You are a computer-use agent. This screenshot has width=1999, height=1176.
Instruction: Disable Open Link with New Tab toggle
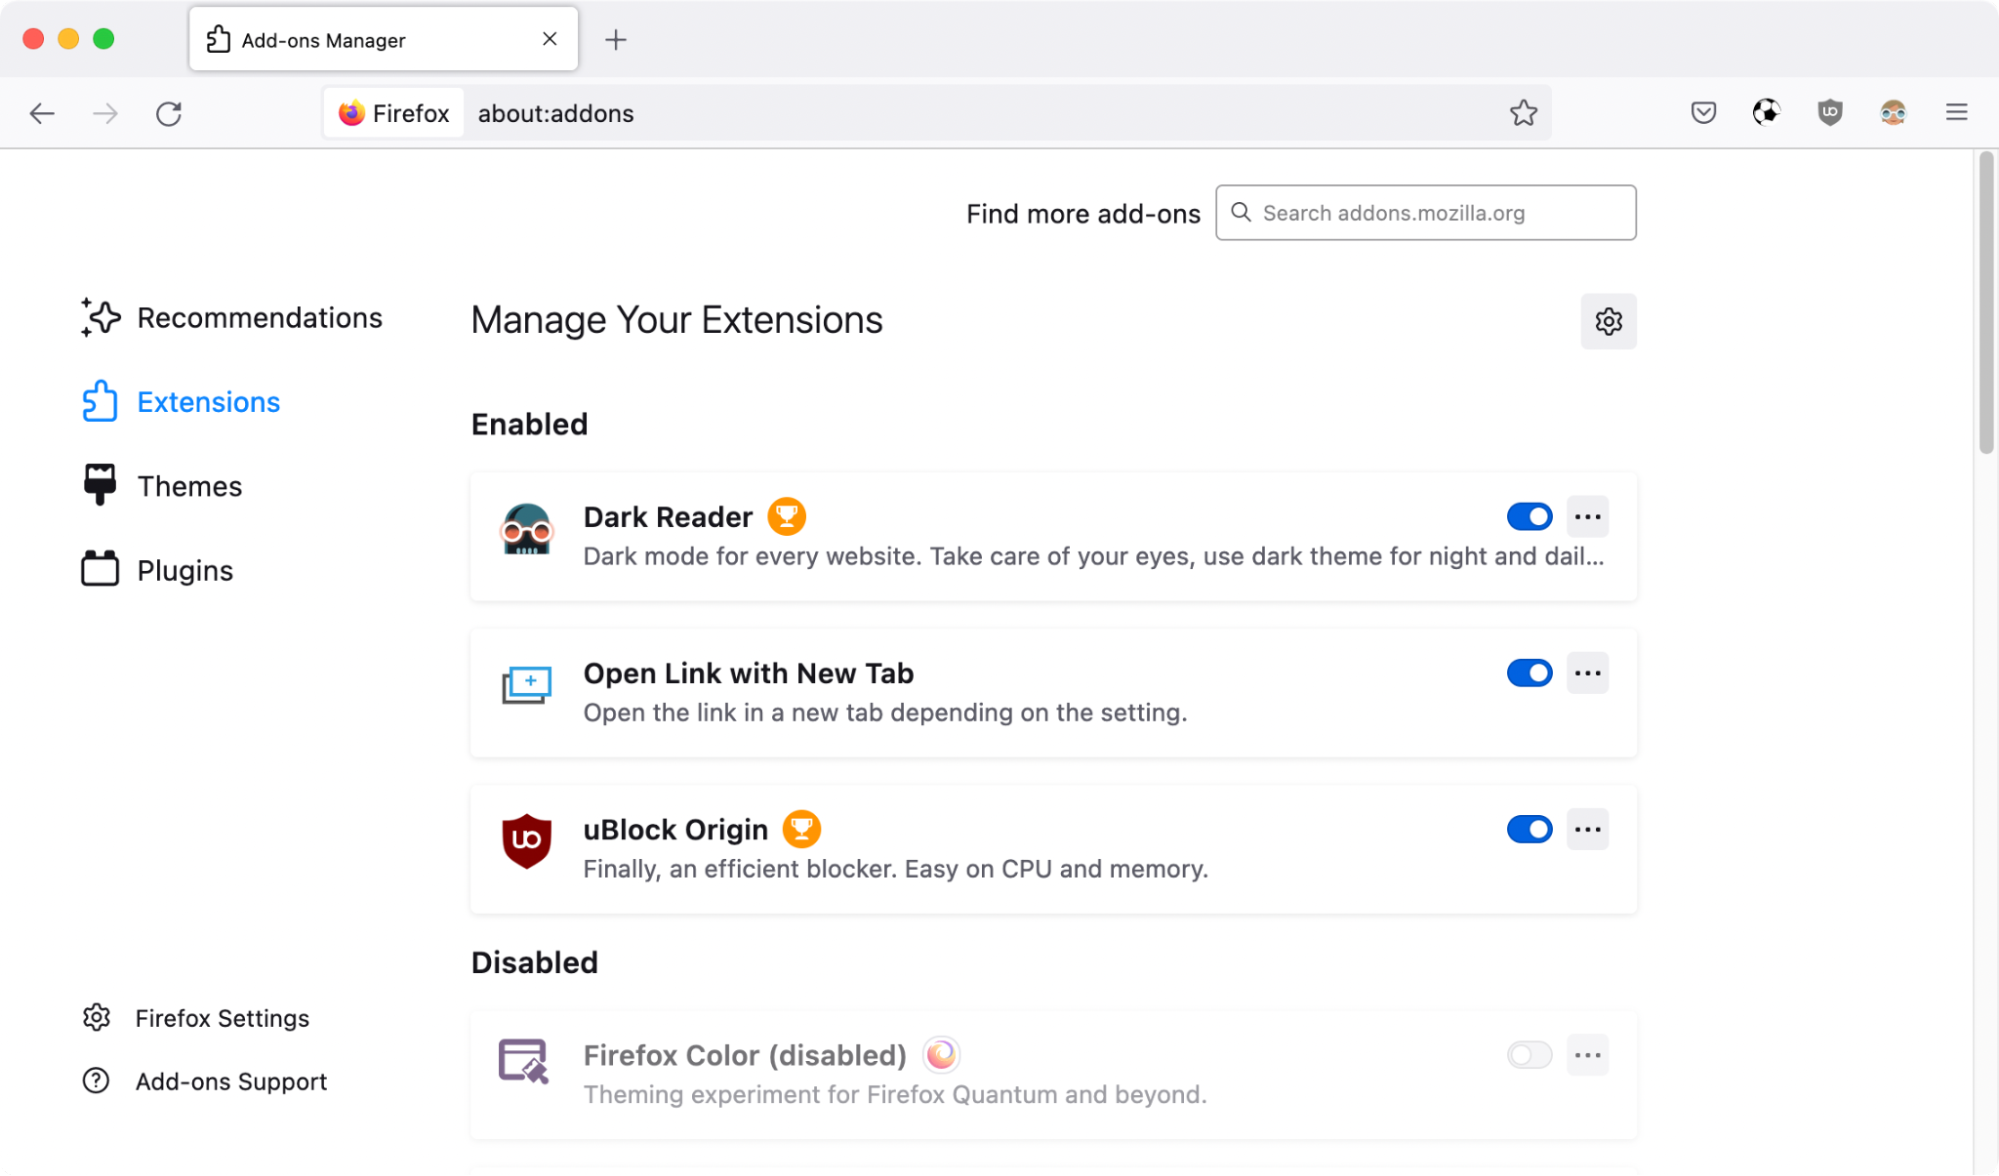[x=1529, y=673]
